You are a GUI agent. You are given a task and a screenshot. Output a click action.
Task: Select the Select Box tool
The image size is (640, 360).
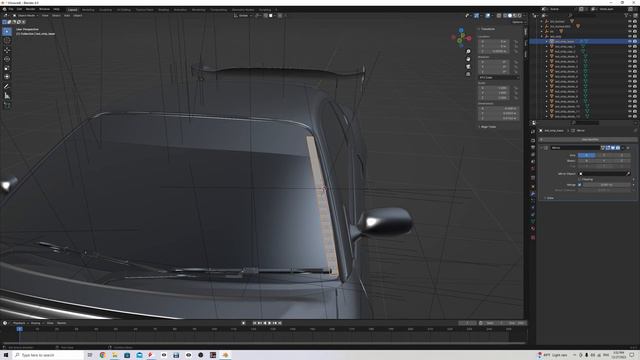[x=7, y=31]
